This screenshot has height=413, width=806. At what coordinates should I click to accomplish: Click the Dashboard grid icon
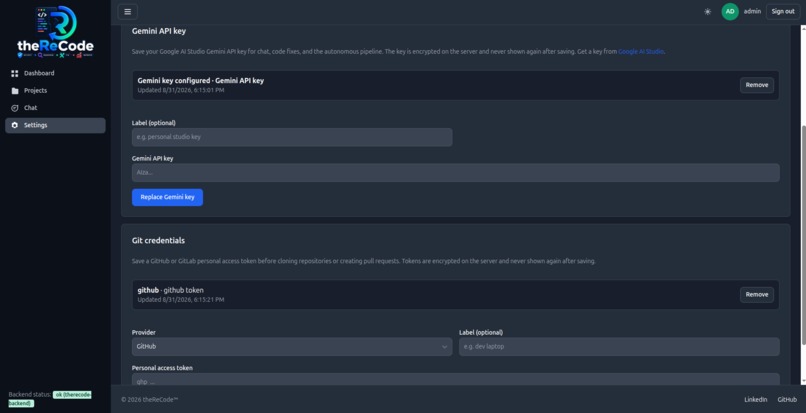click(x=14, y=74)
